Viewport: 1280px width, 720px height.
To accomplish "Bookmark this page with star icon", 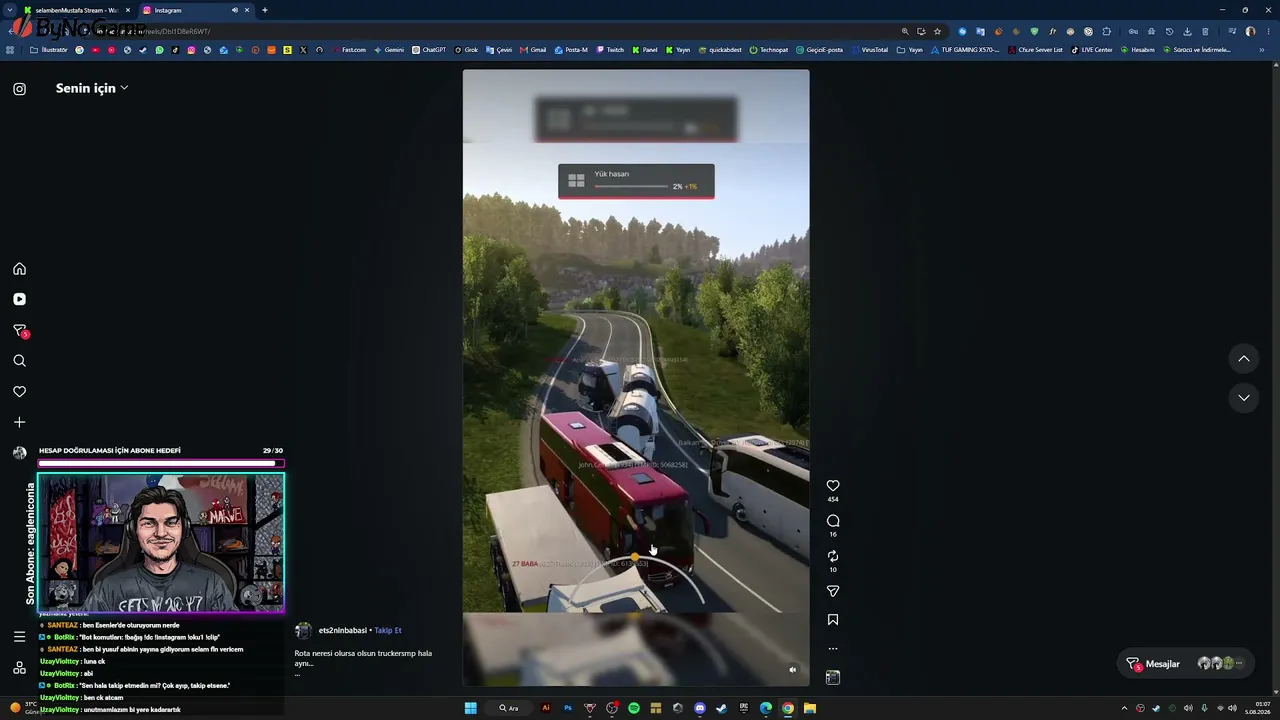I will (937, 32).
